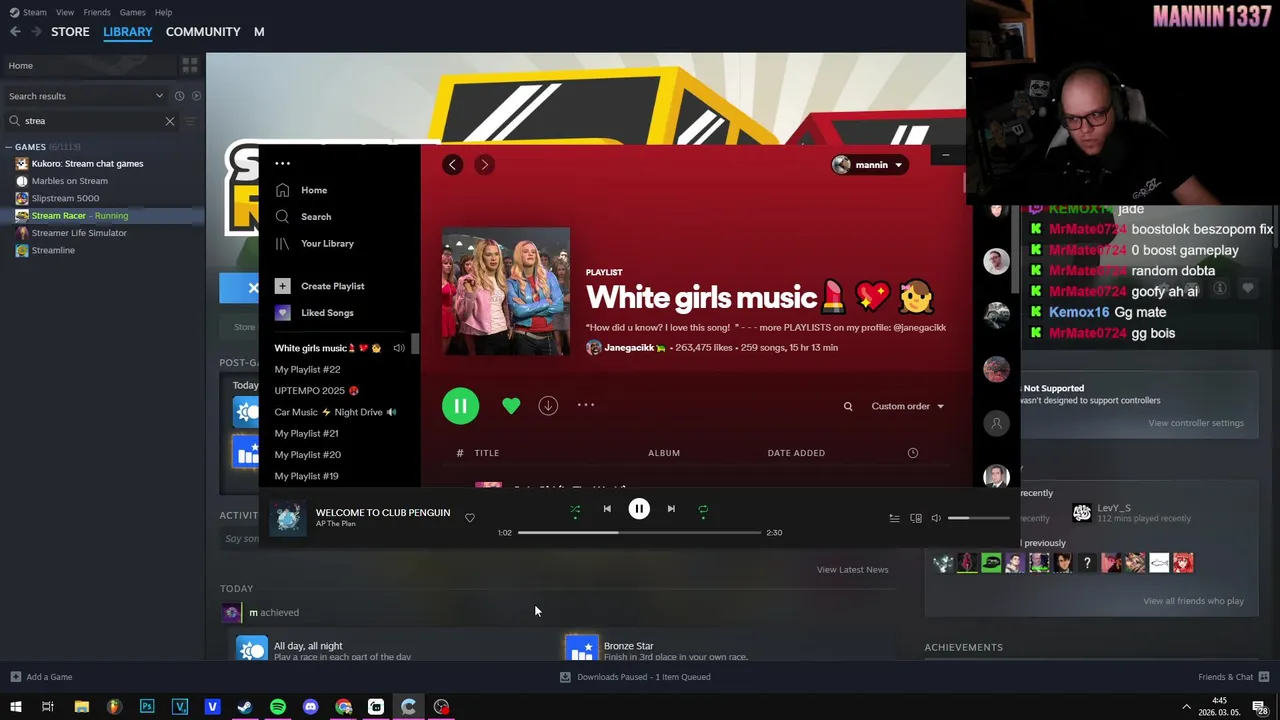Open the Spotify play queue

tap(894, 518)
